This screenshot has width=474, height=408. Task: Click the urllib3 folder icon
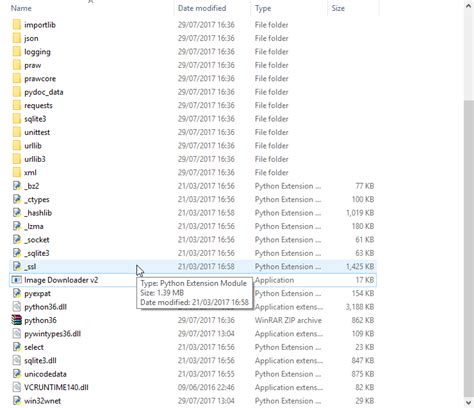(x=17, y=159)
